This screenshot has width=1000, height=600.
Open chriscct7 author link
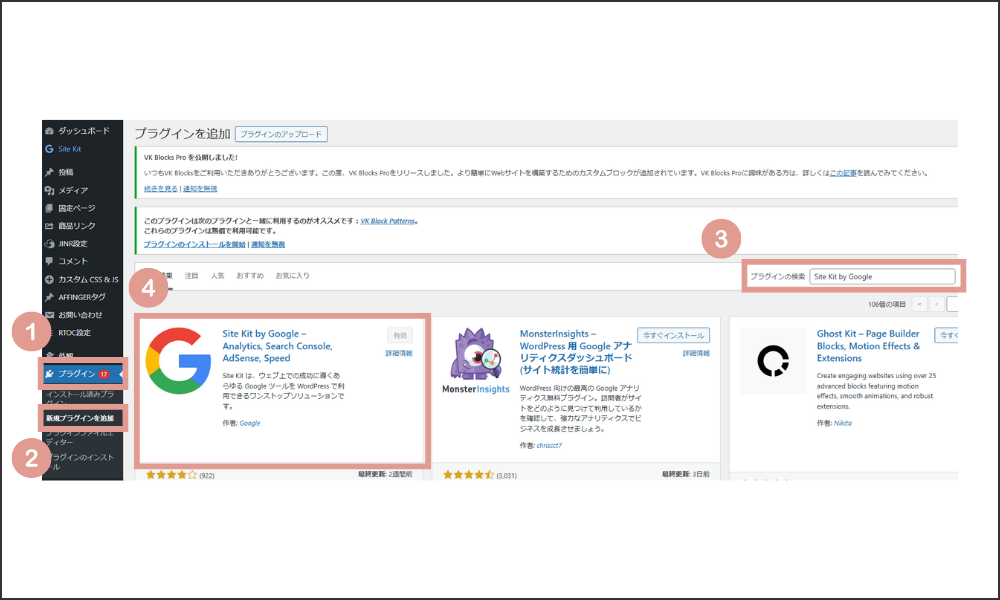(x=549, y=446)
